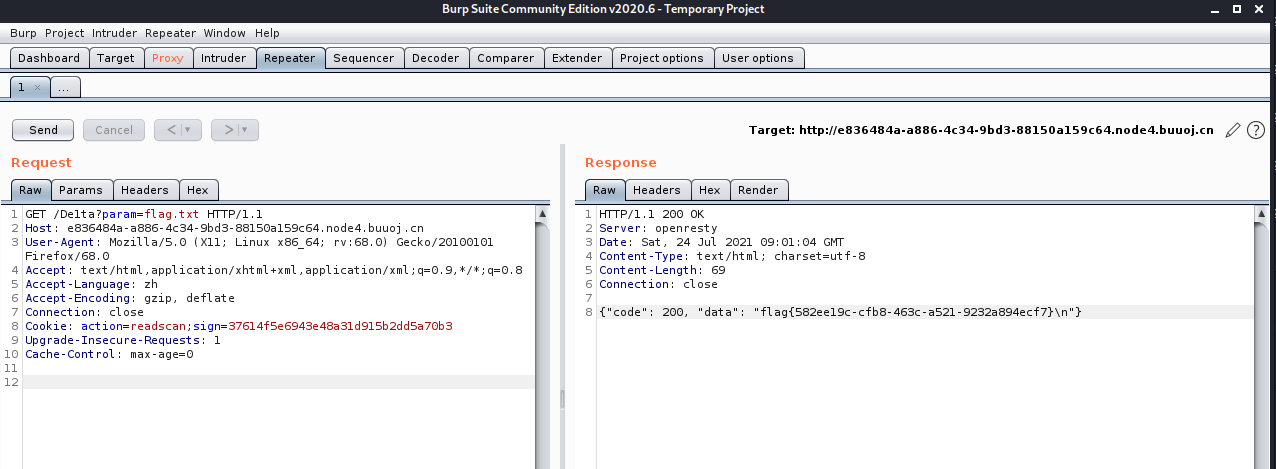Image resolution: width=1276 pixels, height=469 pixels.
Task: Click the Target URL label
Action: click(981, 130)
